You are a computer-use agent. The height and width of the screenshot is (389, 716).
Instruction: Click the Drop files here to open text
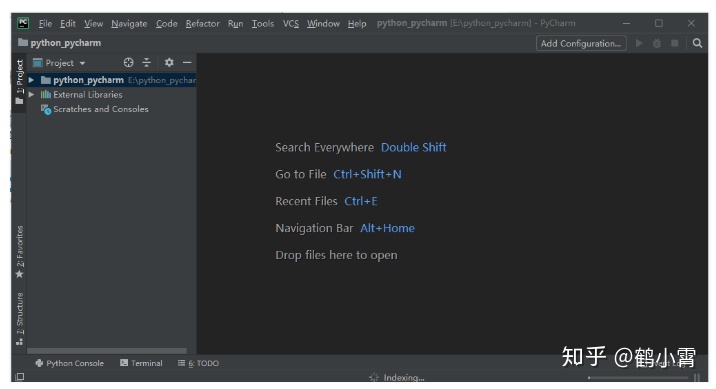(336, 255)
